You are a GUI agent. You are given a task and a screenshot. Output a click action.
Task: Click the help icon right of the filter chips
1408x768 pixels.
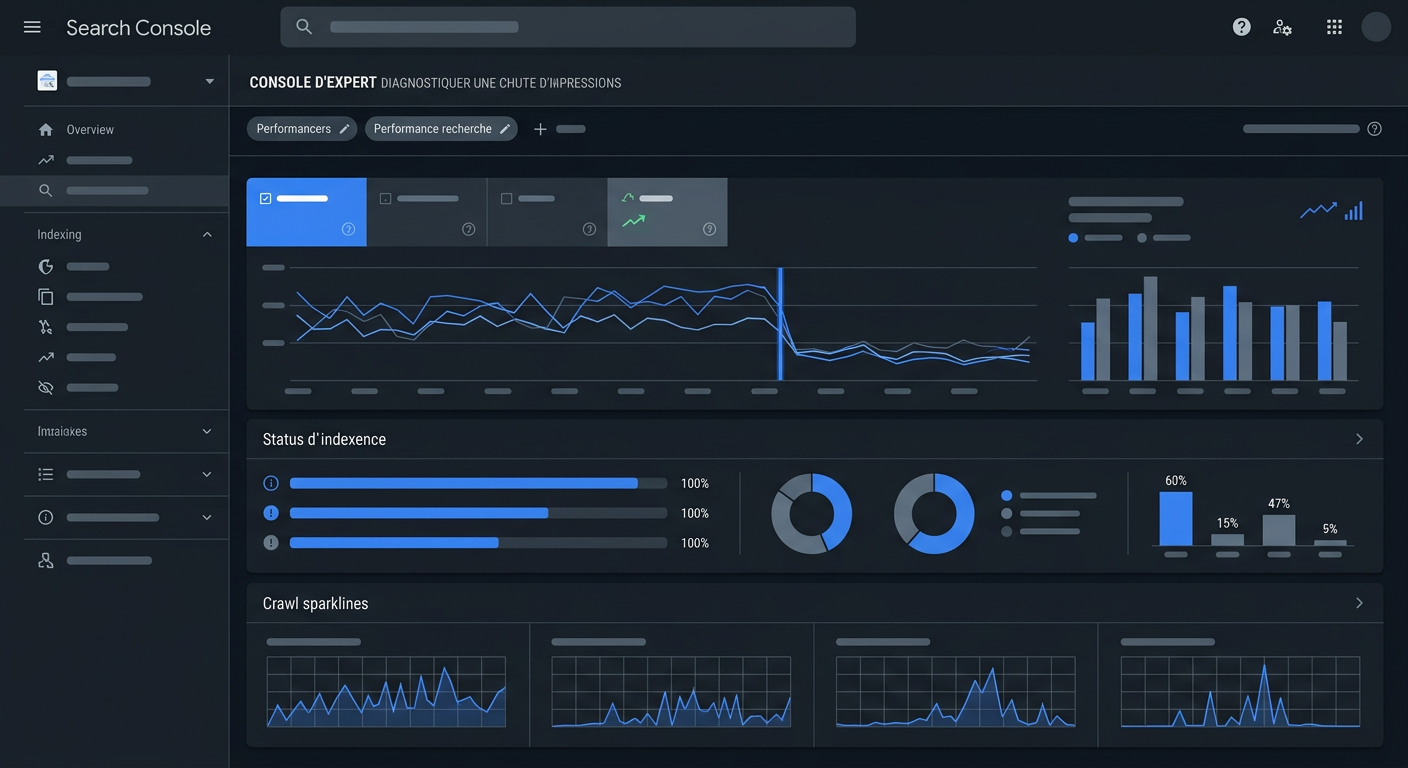(1374, 129)
